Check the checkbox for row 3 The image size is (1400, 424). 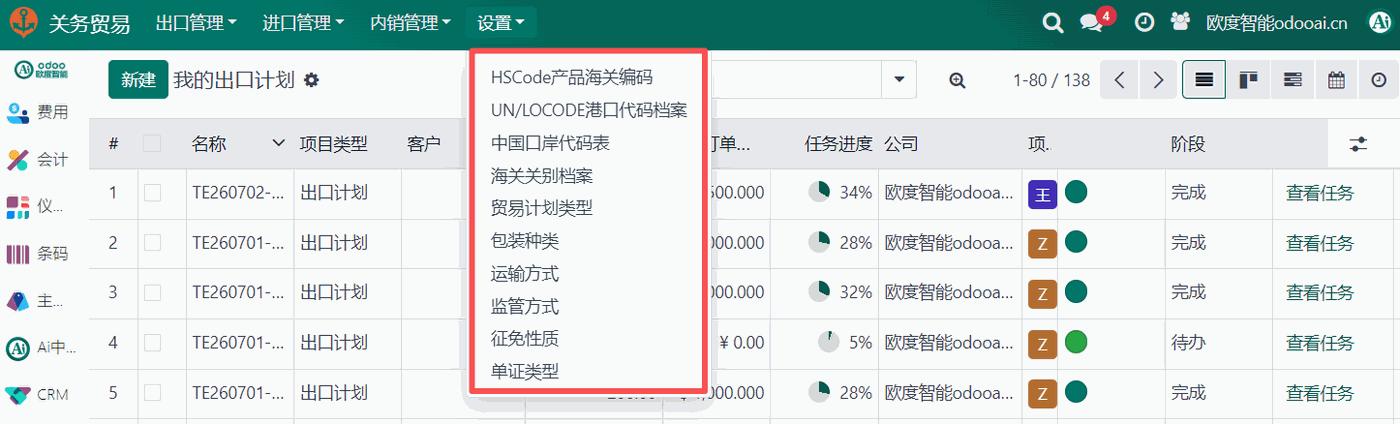[x=152, y=293]
